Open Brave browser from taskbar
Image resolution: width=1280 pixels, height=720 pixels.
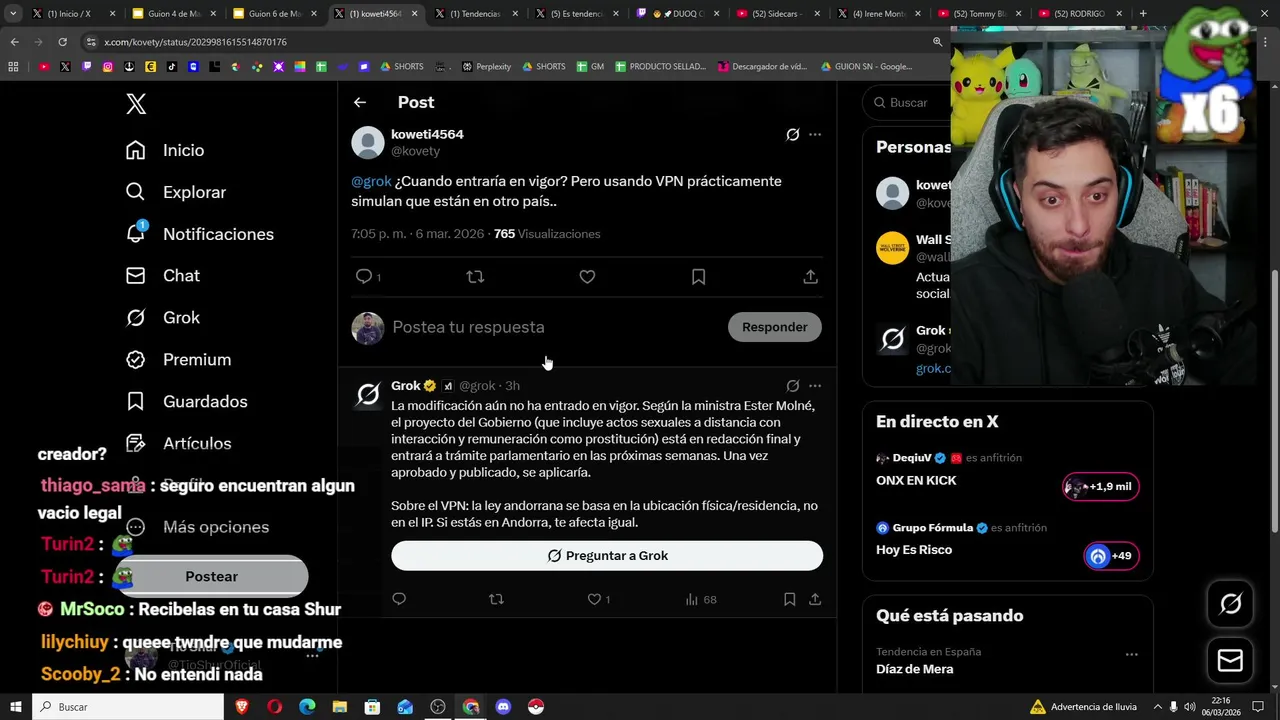[242, 707]
